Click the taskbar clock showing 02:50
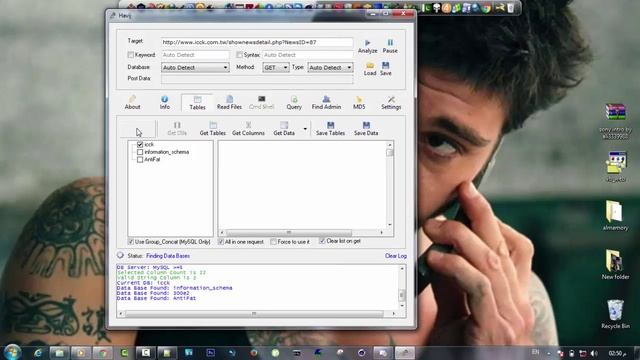Screen dimensions: 640x360 [x=617, y=353]
